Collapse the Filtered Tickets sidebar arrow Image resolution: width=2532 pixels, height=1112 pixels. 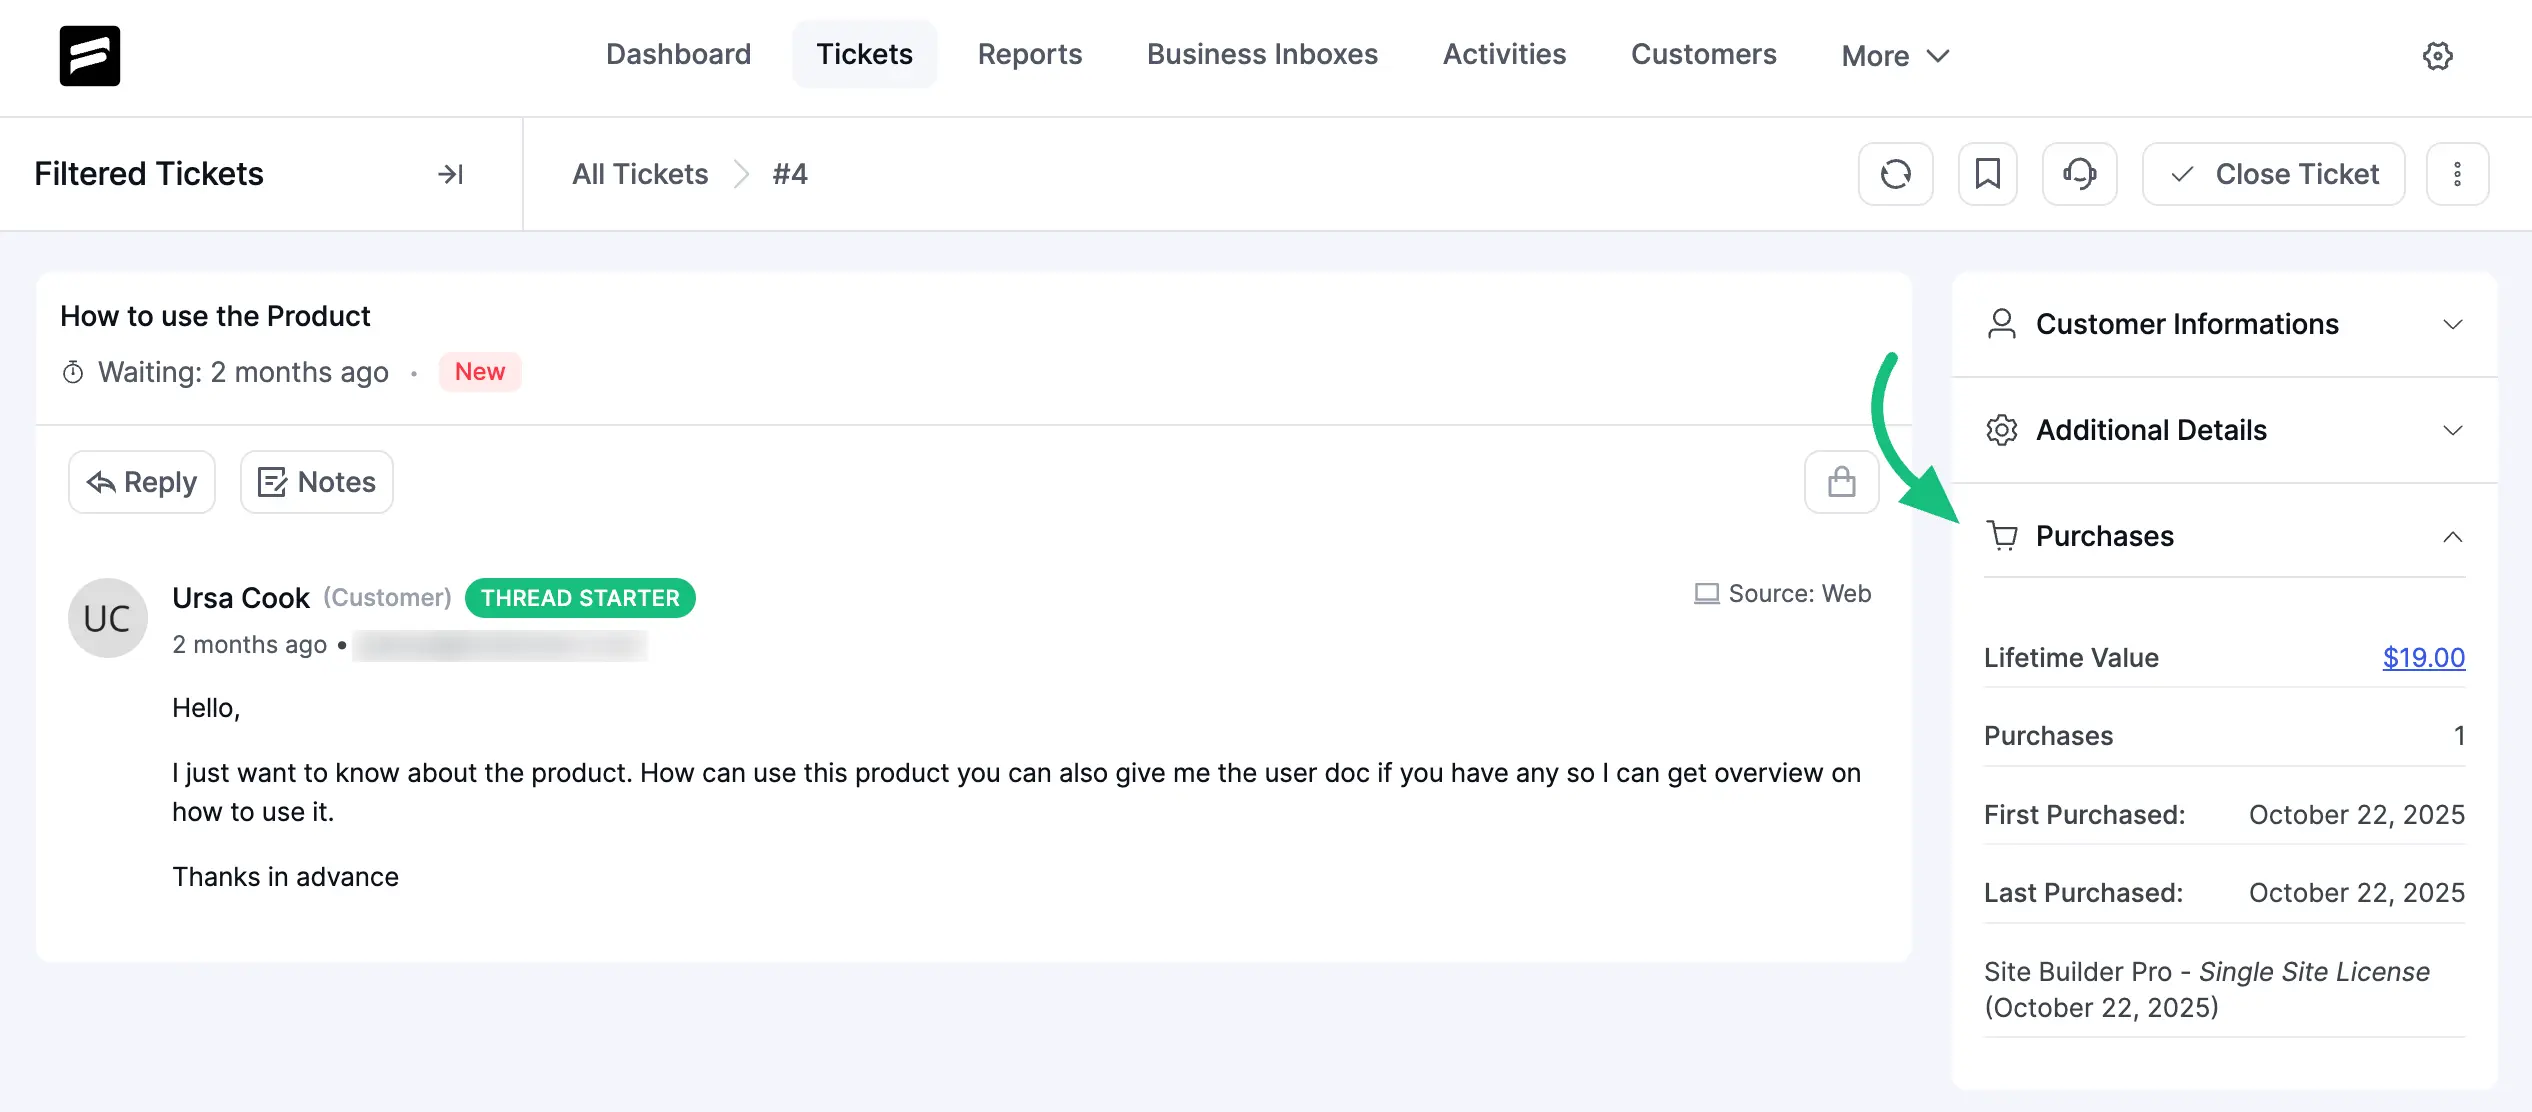tap(450, 174)
